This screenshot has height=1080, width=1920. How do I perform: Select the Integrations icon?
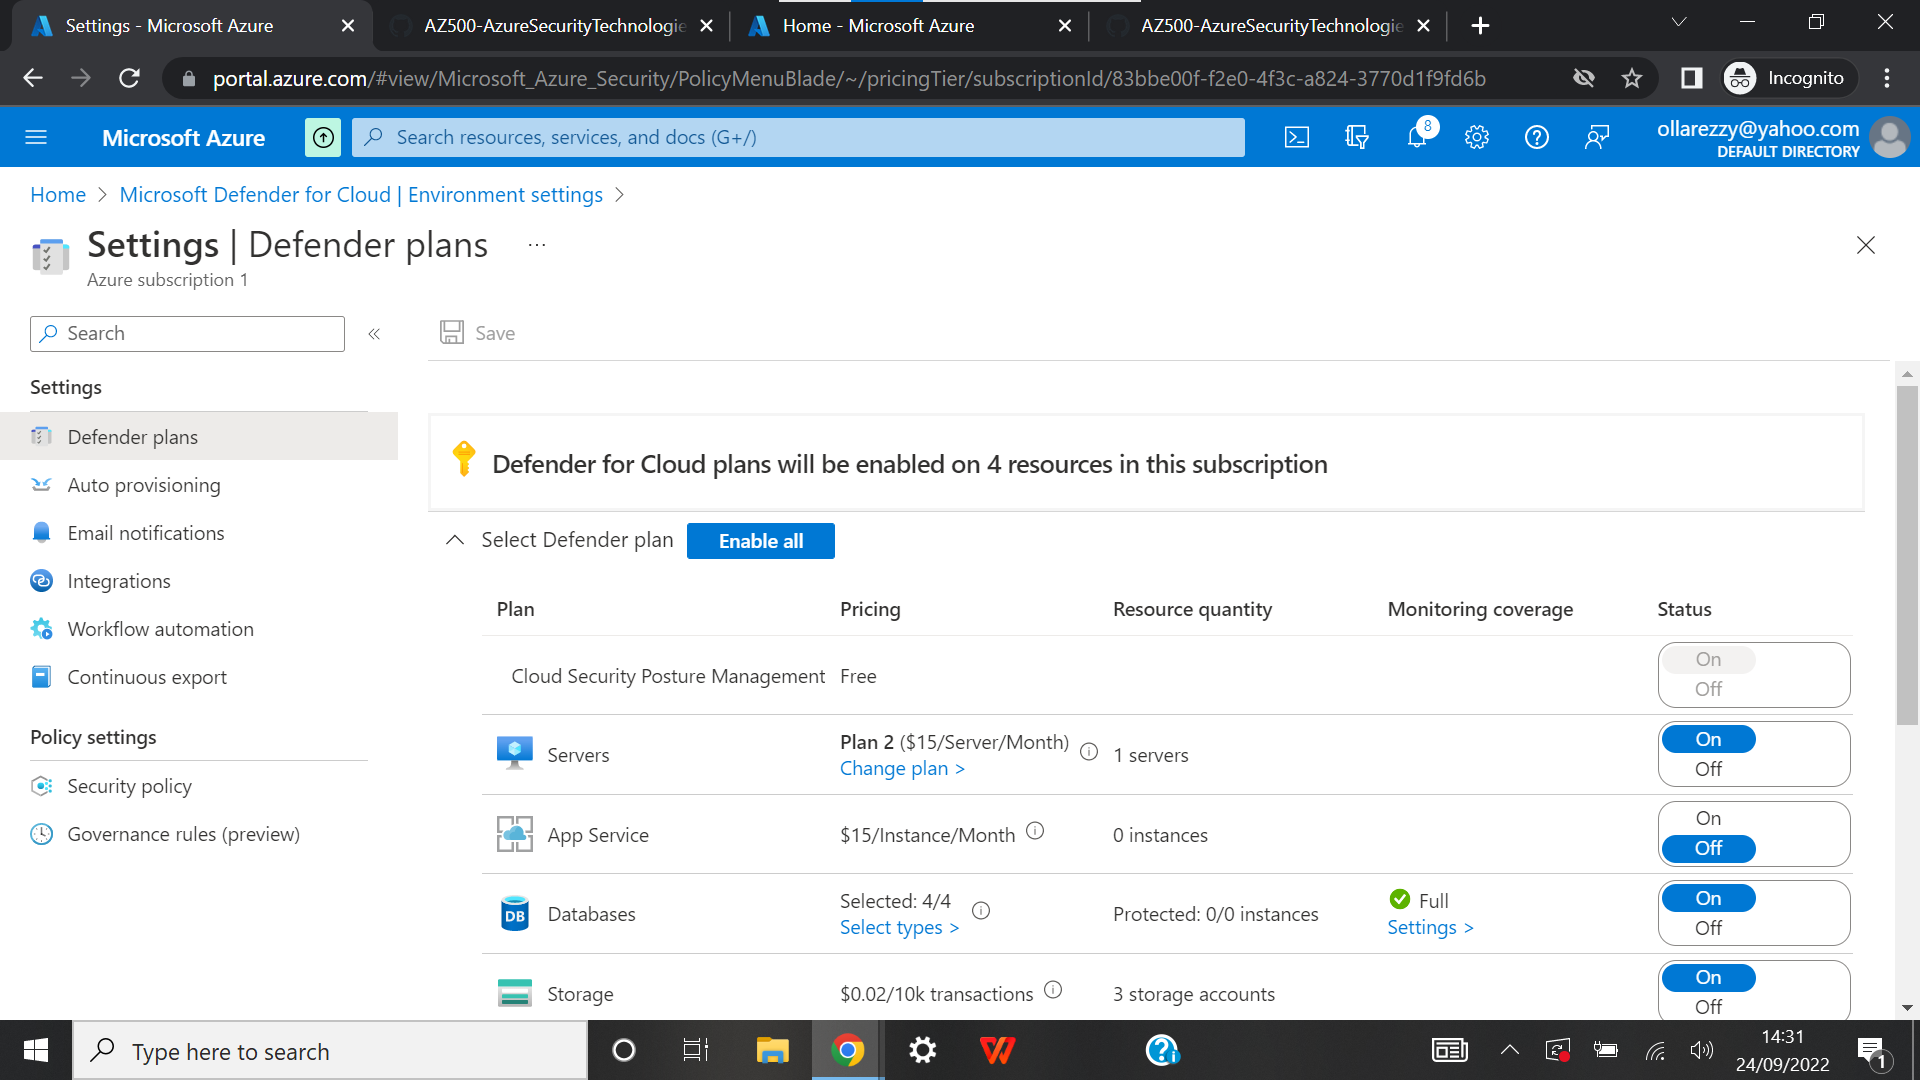[41, 580]
